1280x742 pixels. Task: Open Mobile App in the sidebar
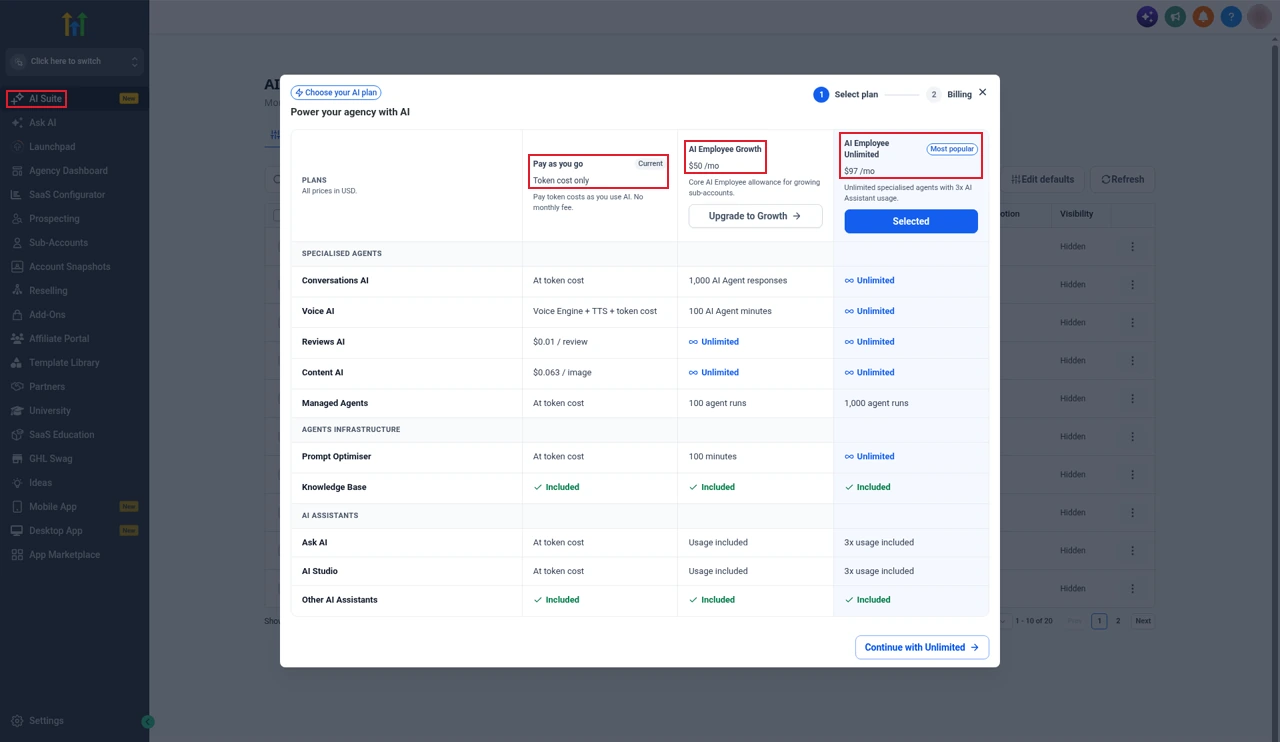pos(74,507)
